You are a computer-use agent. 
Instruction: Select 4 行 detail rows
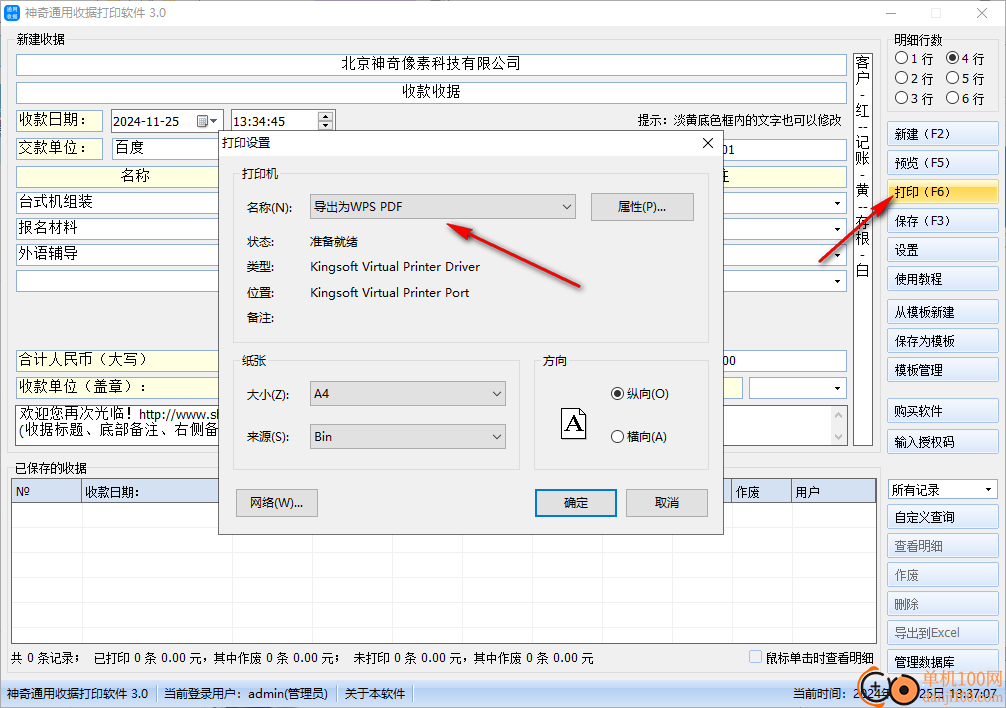953,58
